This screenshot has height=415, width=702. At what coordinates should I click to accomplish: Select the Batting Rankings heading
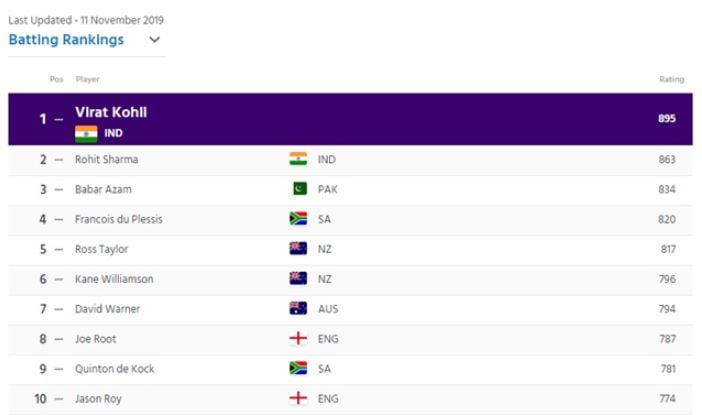pyautogui.click(x=66, y=40)
